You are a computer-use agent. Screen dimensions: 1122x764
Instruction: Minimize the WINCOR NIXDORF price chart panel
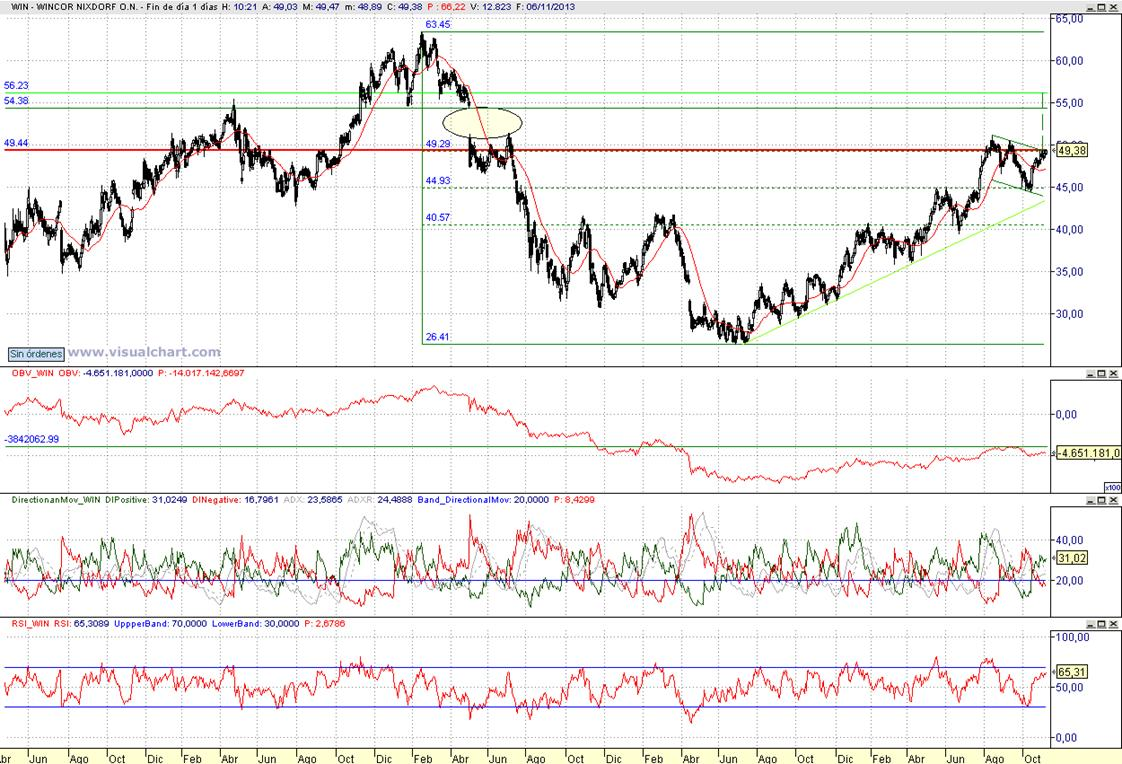coord(1091,6)
